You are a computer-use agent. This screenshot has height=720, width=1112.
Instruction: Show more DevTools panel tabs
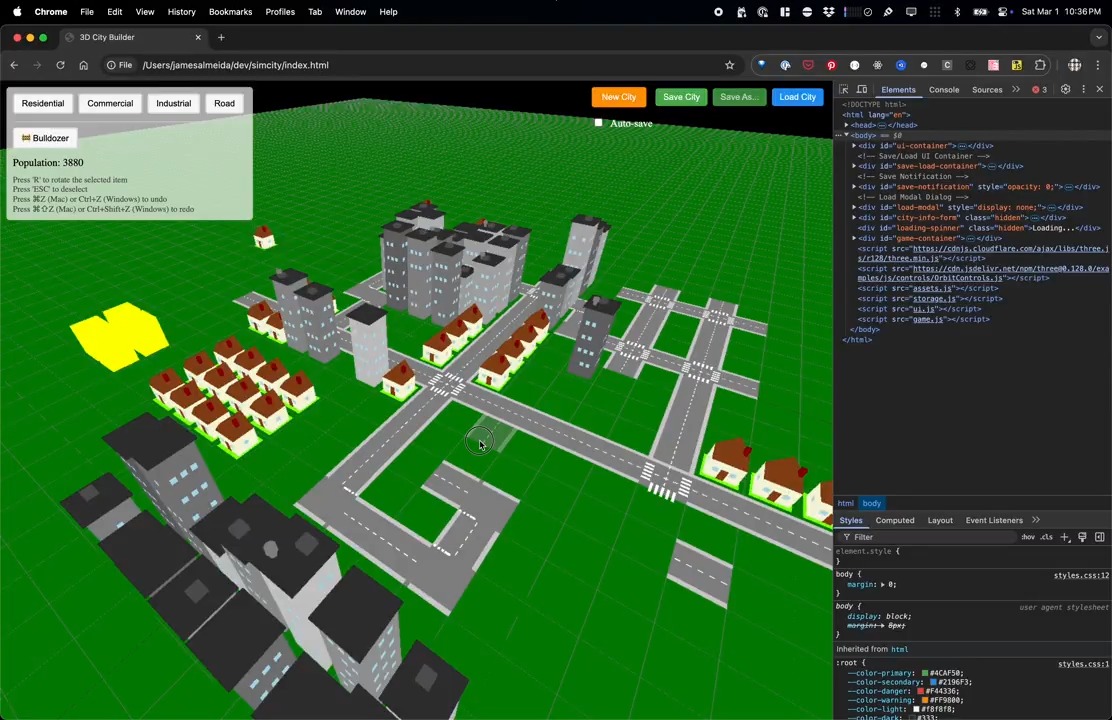(1016, 89)
